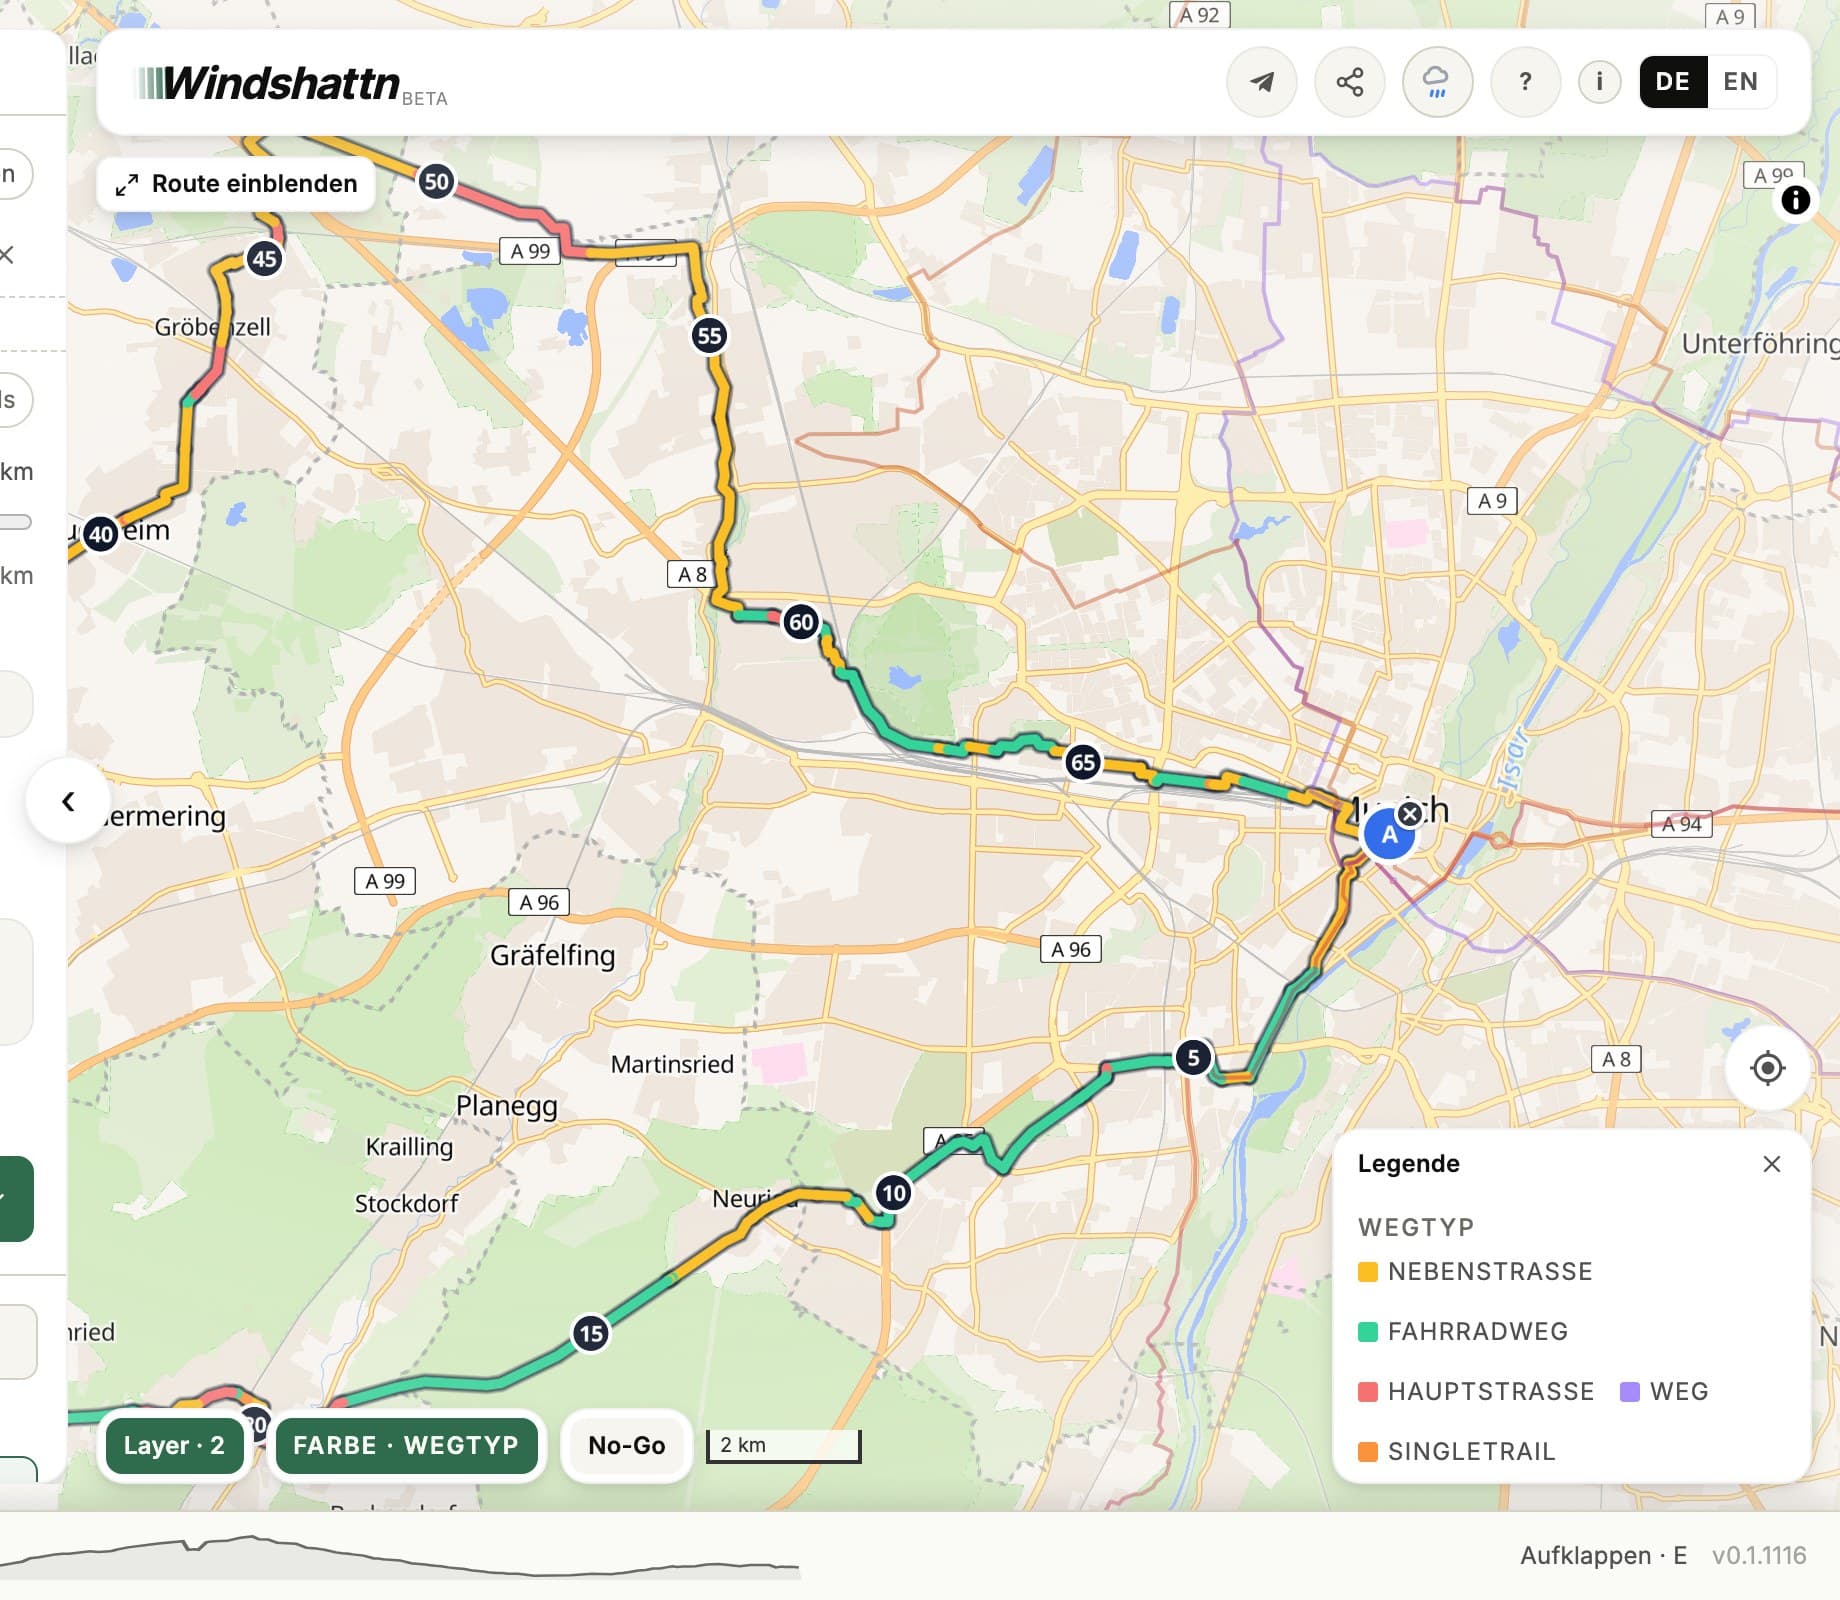Click Hauptstrasse red legend swatch

click(1368, 1392)
